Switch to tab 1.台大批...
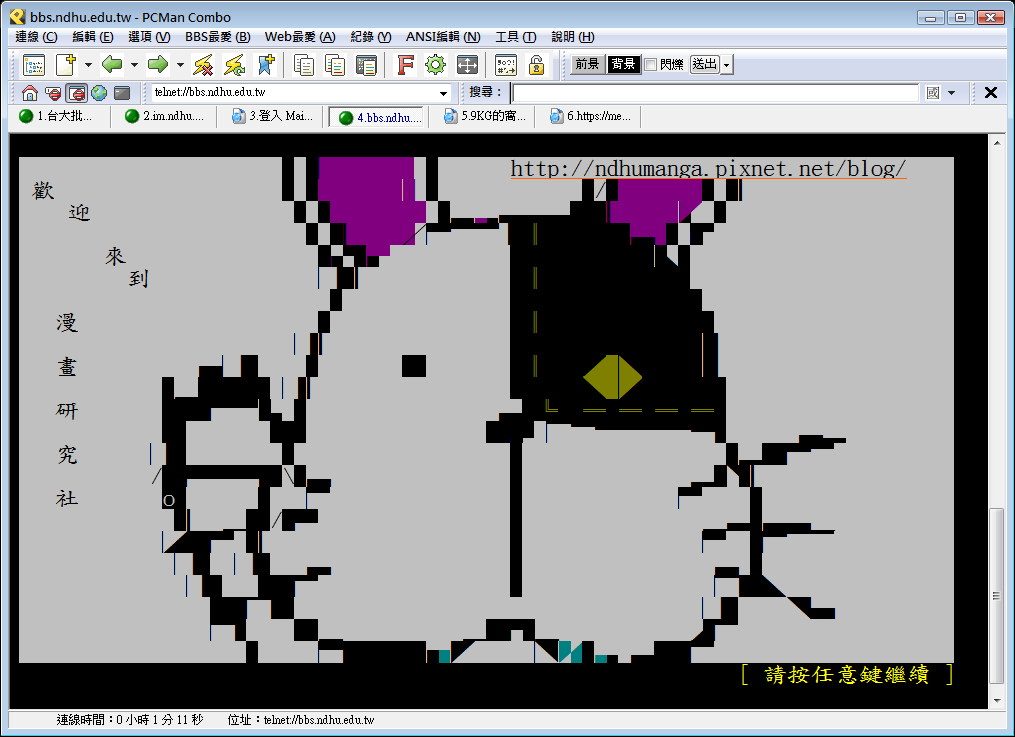Image resolution: width=1015 pixels, height=737 pixels. (57, 116)
